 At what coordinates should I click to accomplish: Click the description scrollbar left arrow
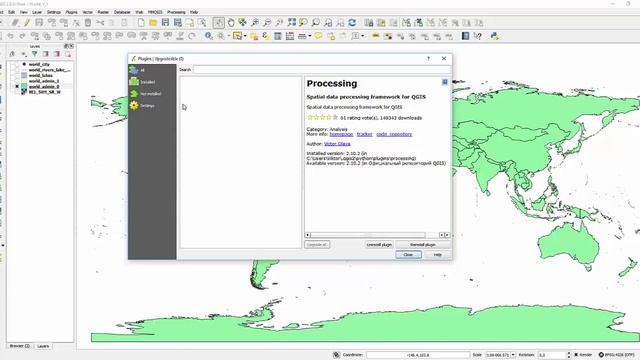click(307, 235)
